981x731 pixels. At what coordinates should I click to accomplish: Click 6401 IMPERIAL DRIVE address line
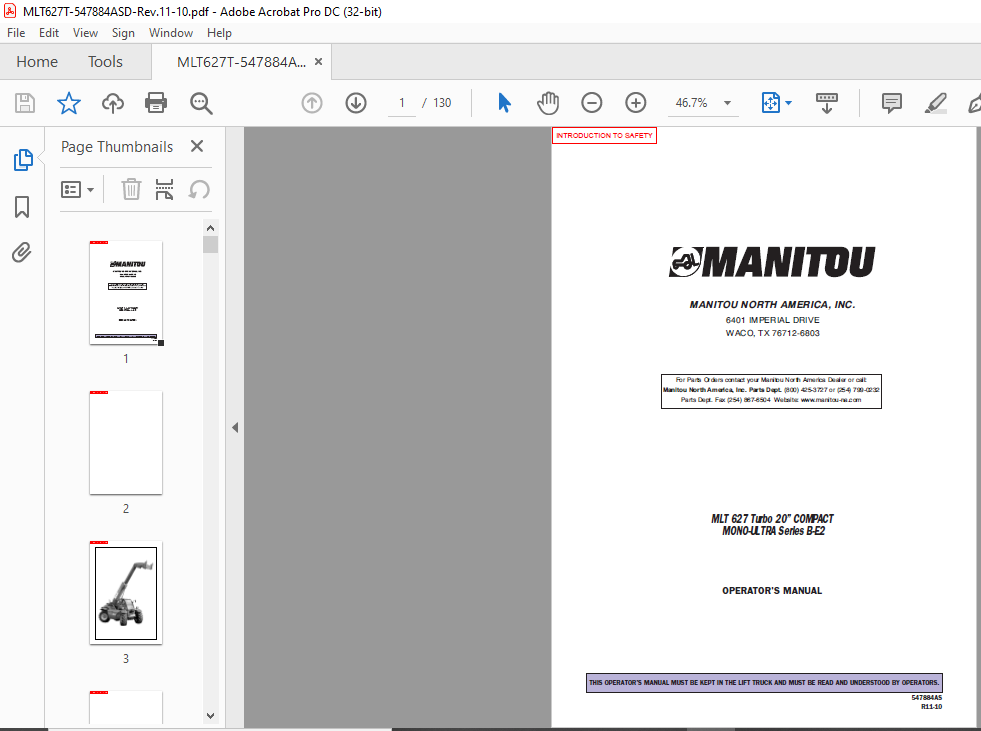772,320
